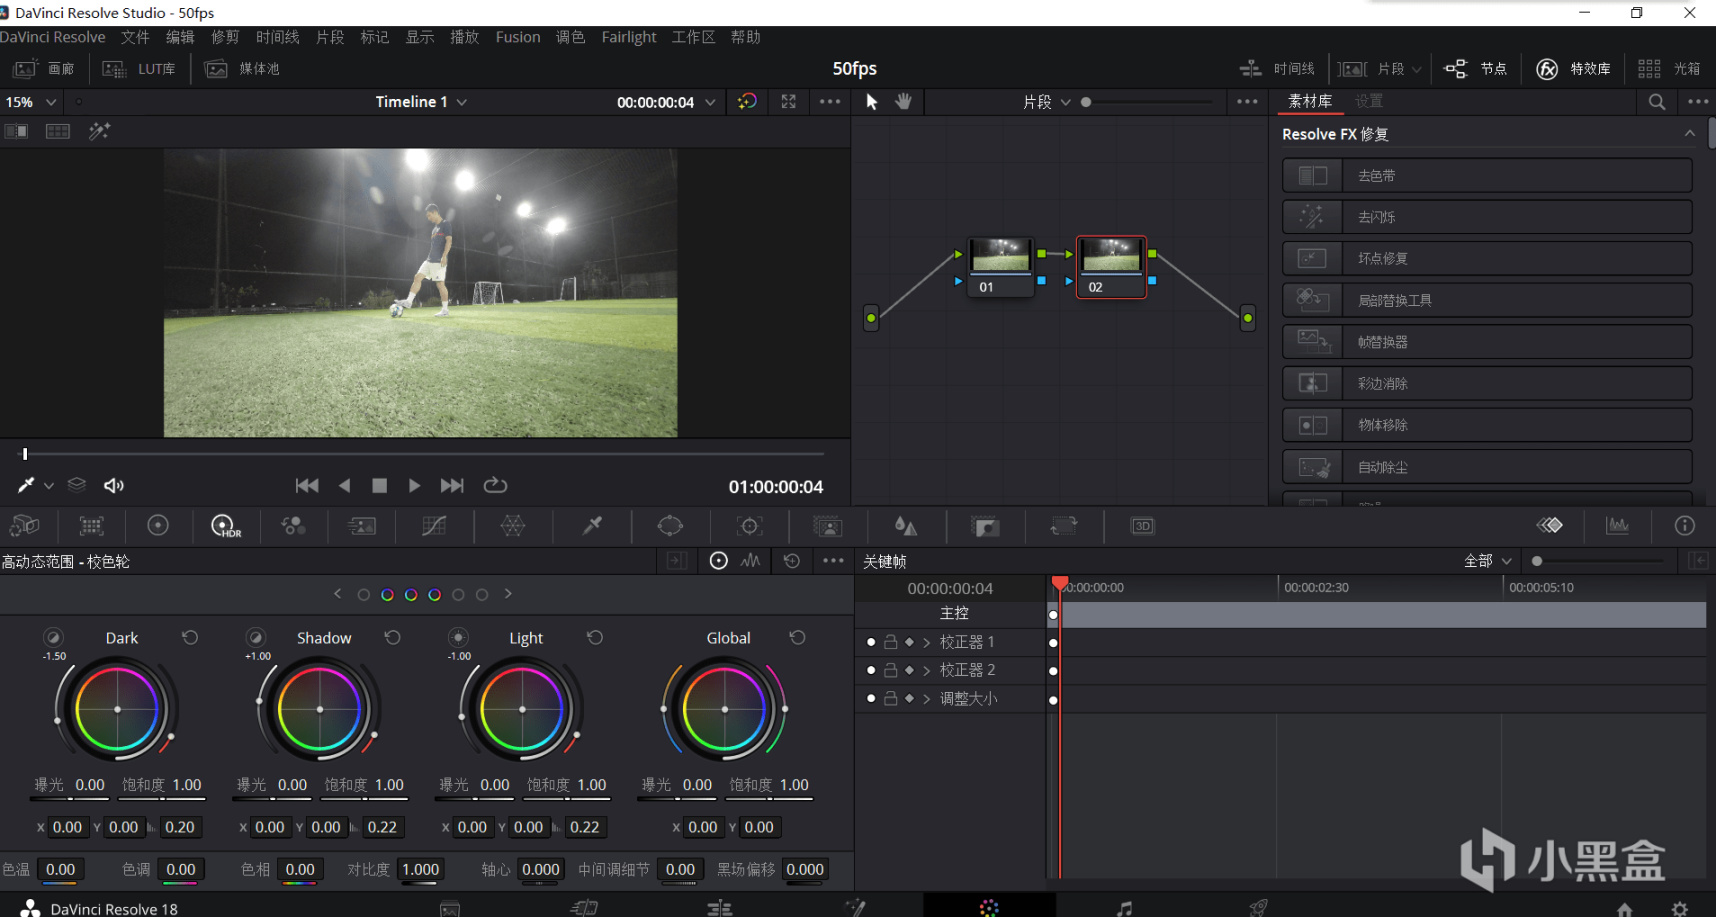Reset the Dark color wheel
The width and height of the screenshot is (1716, 917).
(x=190, y=638)
